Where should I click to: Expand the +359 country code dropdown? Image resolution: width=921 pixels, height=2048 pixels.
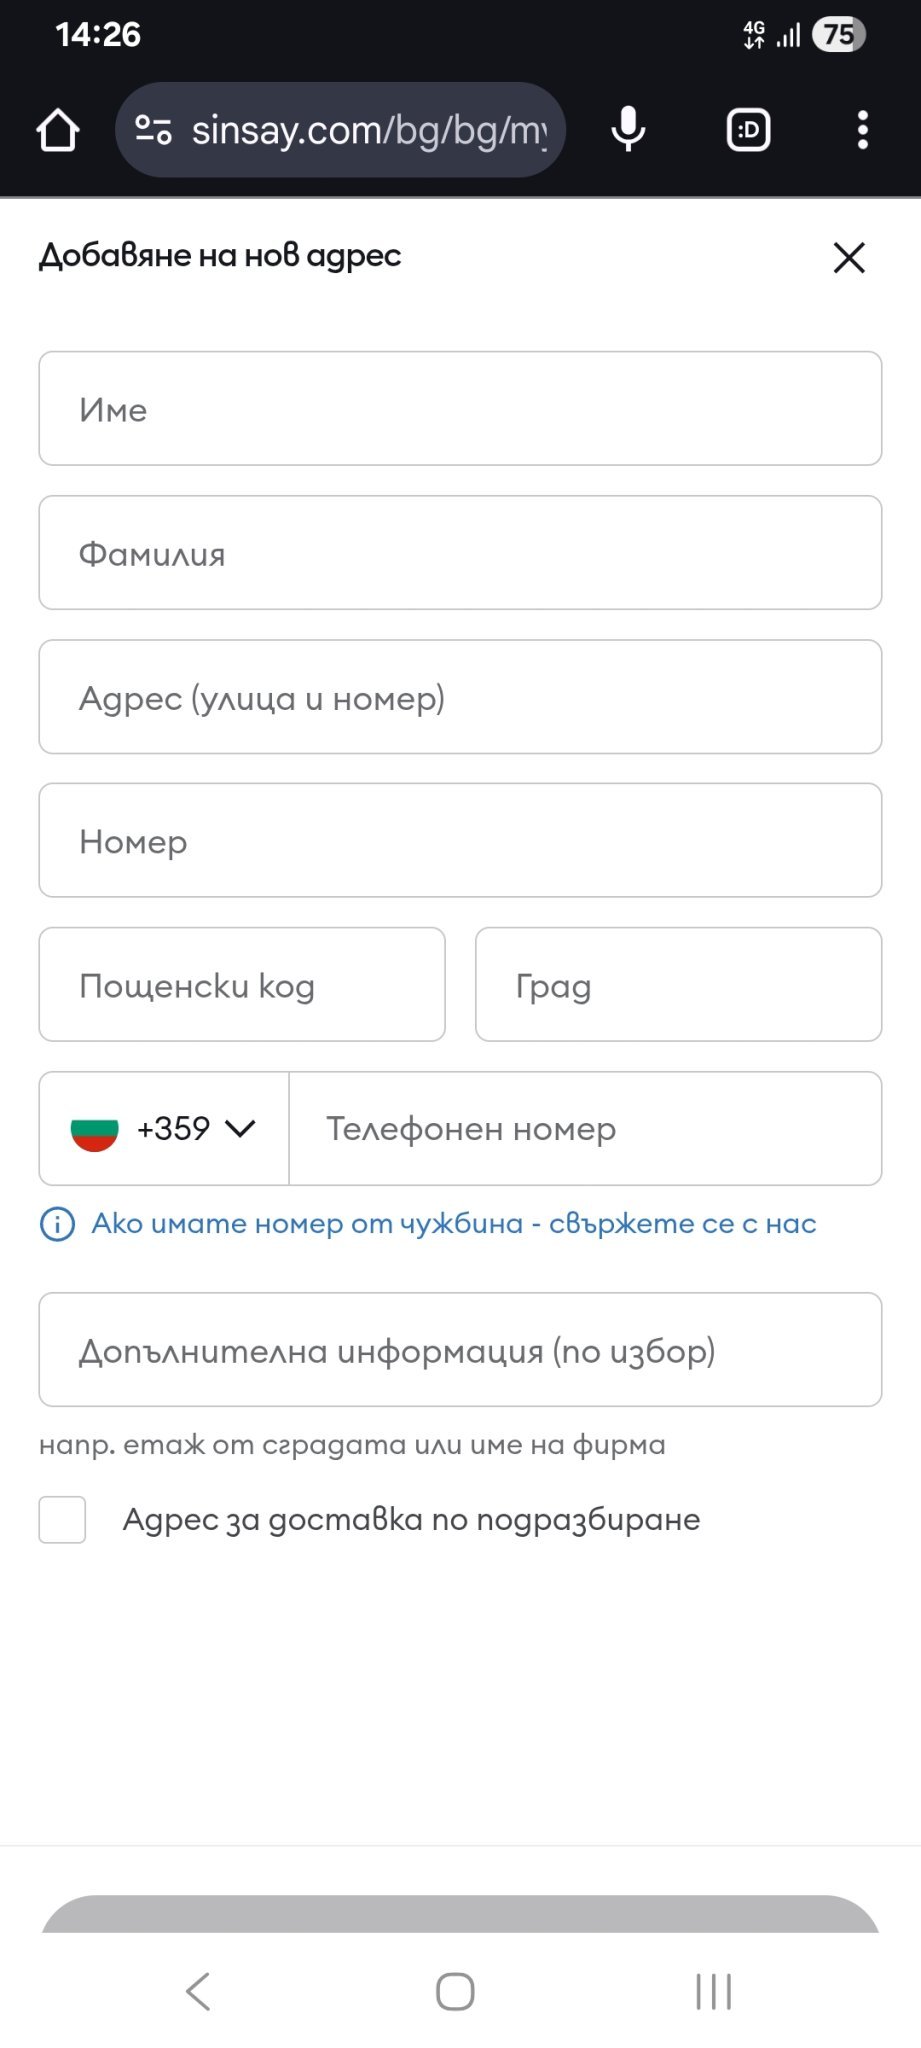(240, 1129)
